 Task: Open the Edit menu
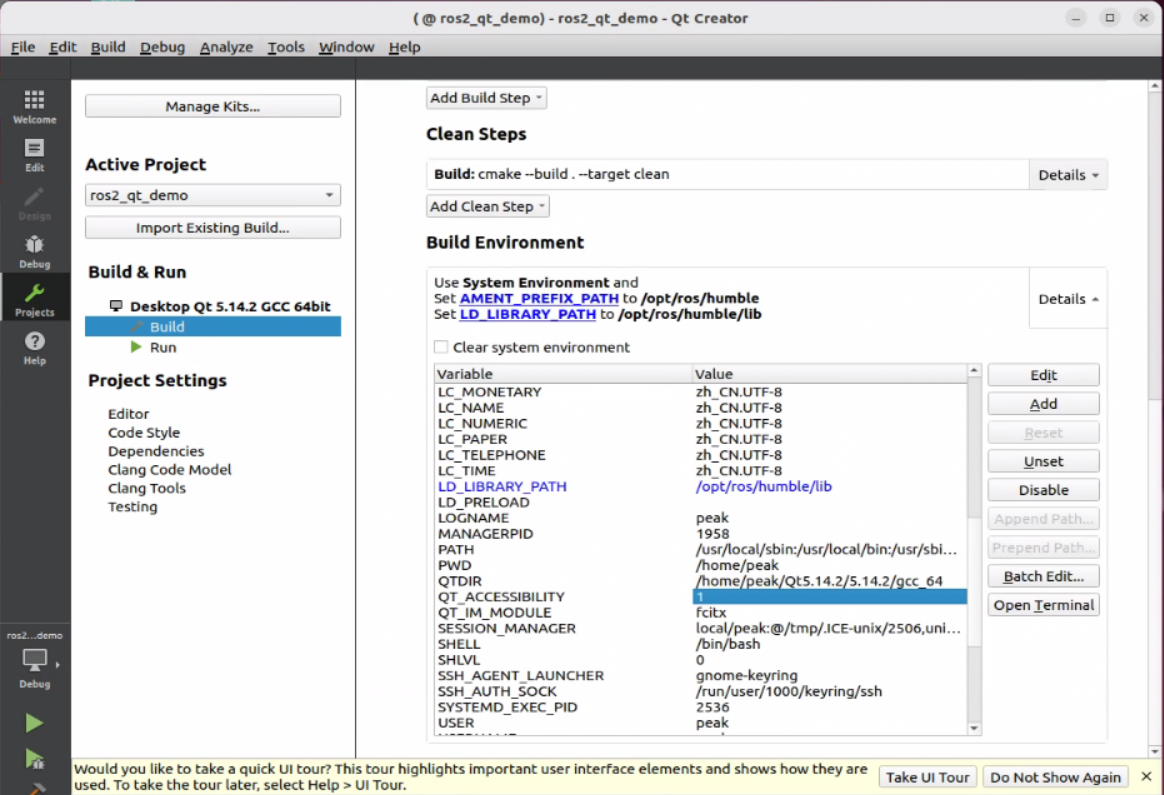[x=63, y=47]
